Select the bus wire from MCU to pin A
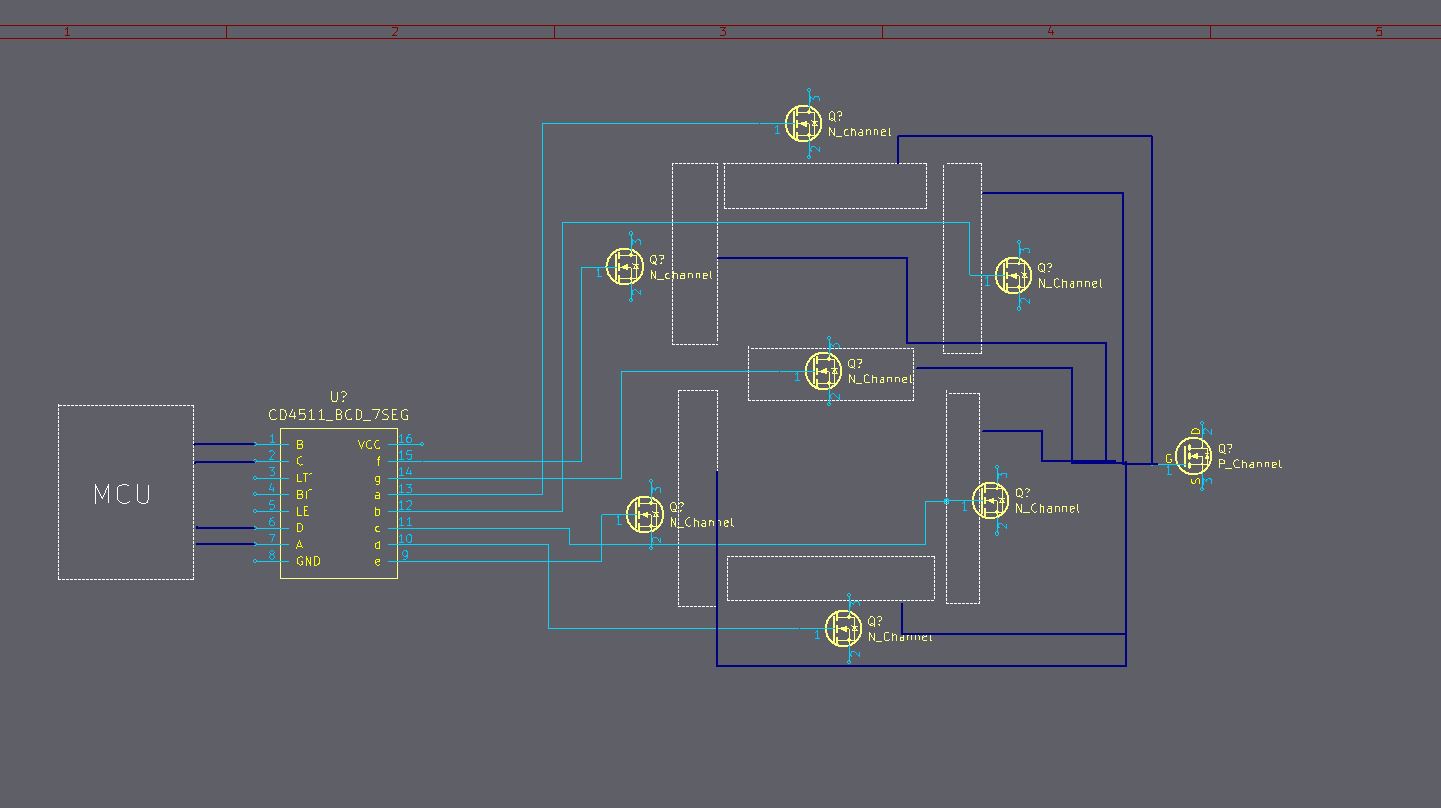This screenshot has height=808, width=1441. point(224,544)
